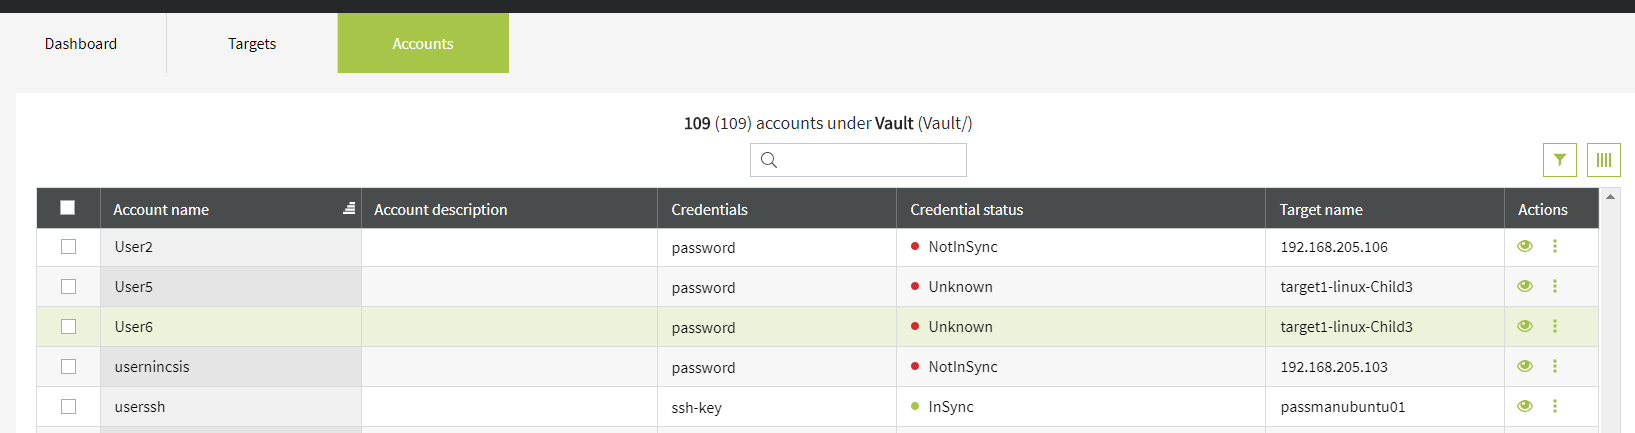This screenshot has height=433, width=1635.
Task: View User5 account via eye icon
Action: [x=1524, y=286]
